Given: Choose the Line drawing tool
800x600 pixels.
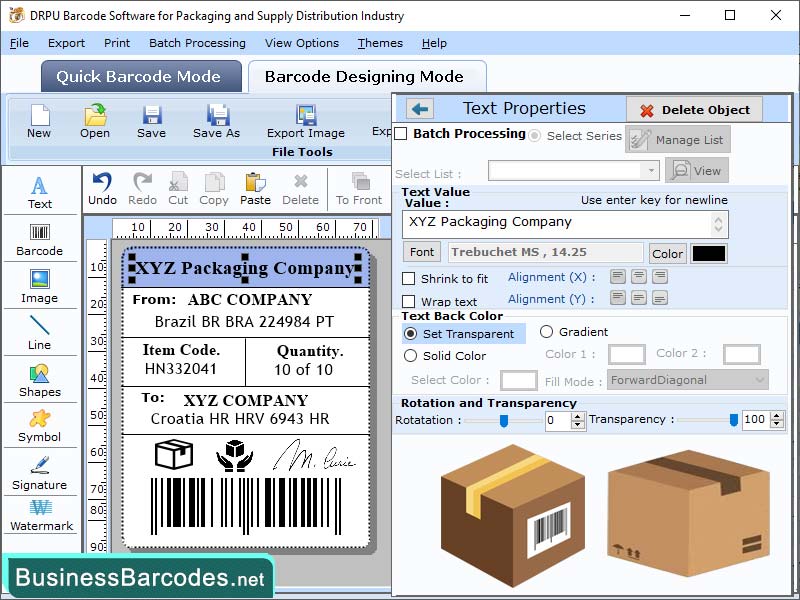Looking at the screenshot, I should (40, 333).
